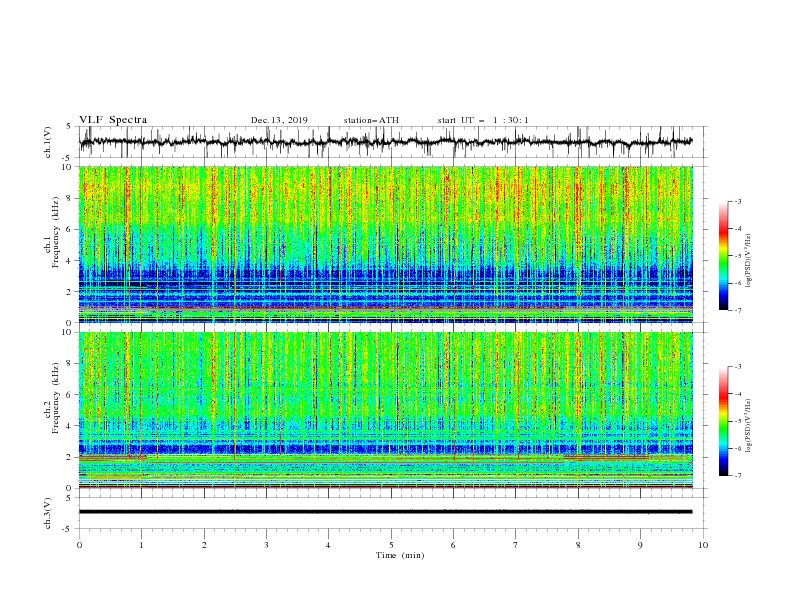
Task: Click time axis tick label '7'
Action: (516, 545)
